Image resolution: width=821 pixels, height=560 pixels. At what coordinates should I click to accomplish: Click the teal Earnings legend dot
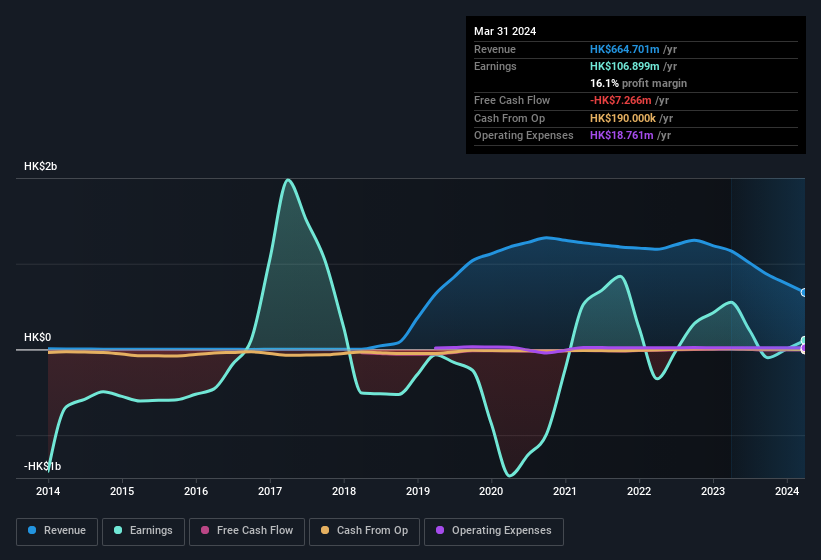pos(118,530)
